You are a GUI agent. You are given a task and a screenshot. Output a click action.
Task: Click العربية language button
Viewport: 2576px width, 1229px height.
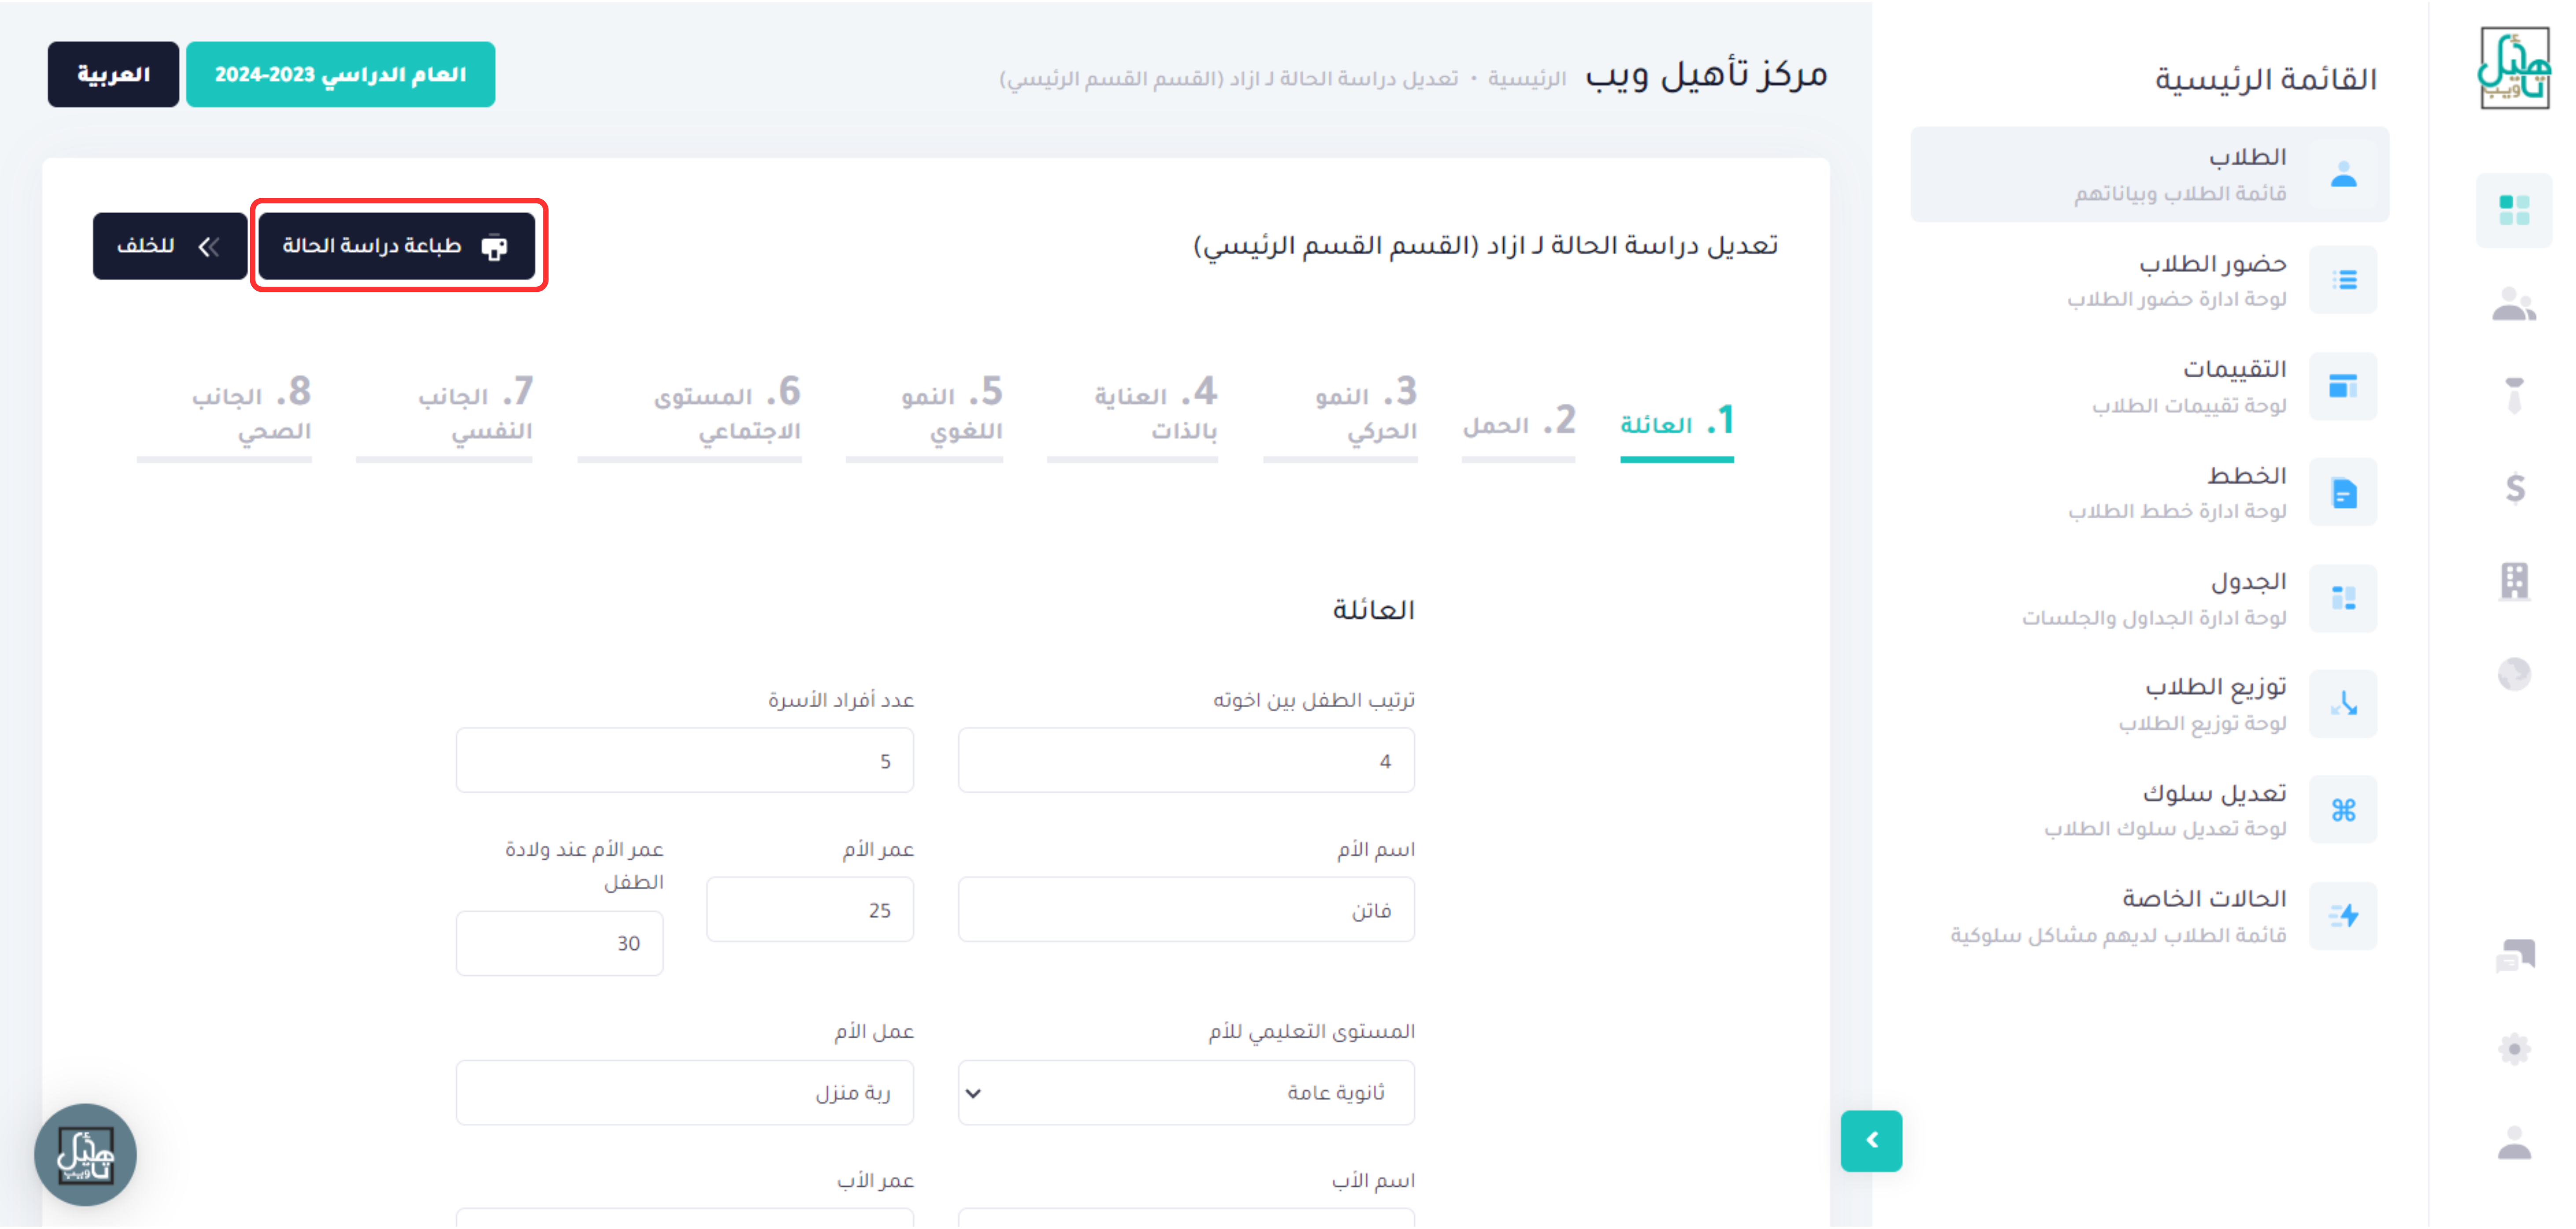pyautogui.click(x=113, y=74)
